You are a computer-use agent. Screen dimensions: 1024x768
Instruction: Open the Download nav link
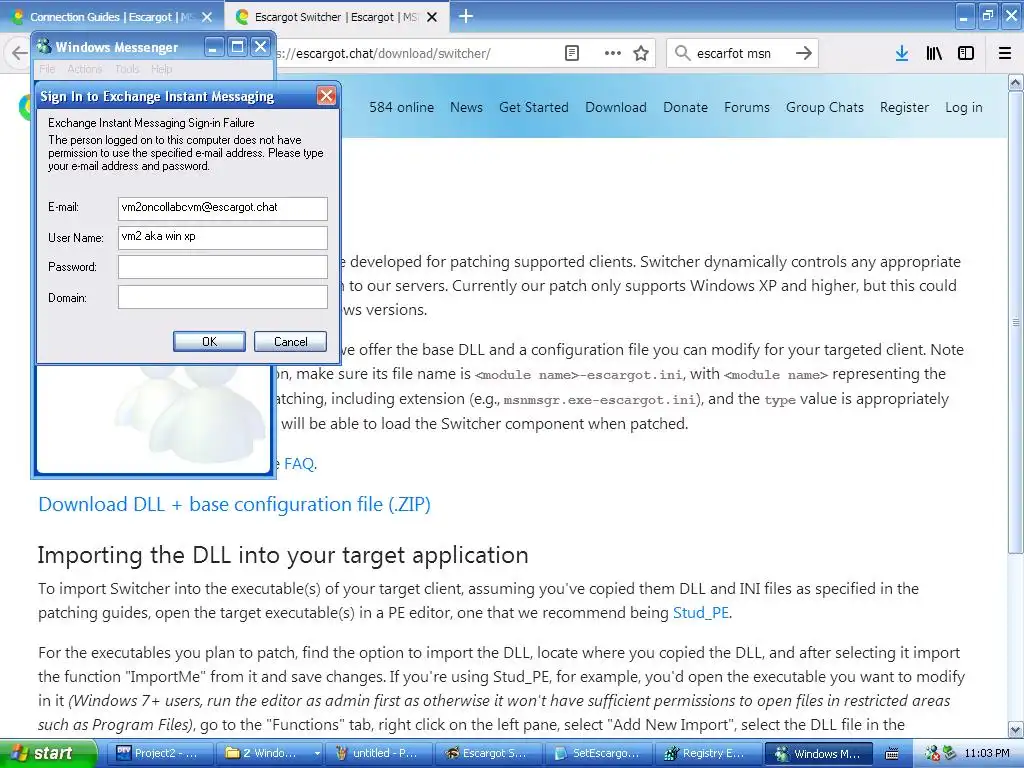(x=616, y=107)
